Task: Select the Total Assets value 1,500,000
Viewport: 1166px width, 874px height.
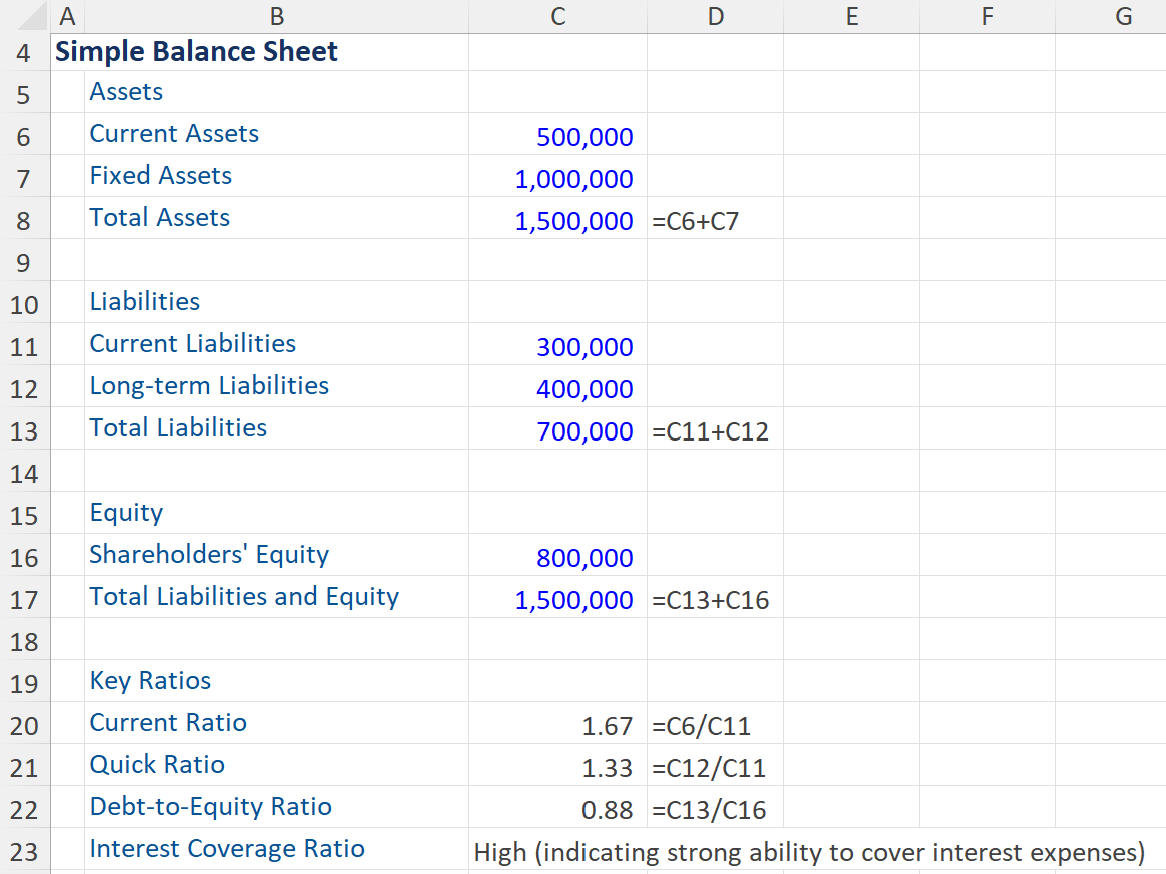Action: pos(557,220)
